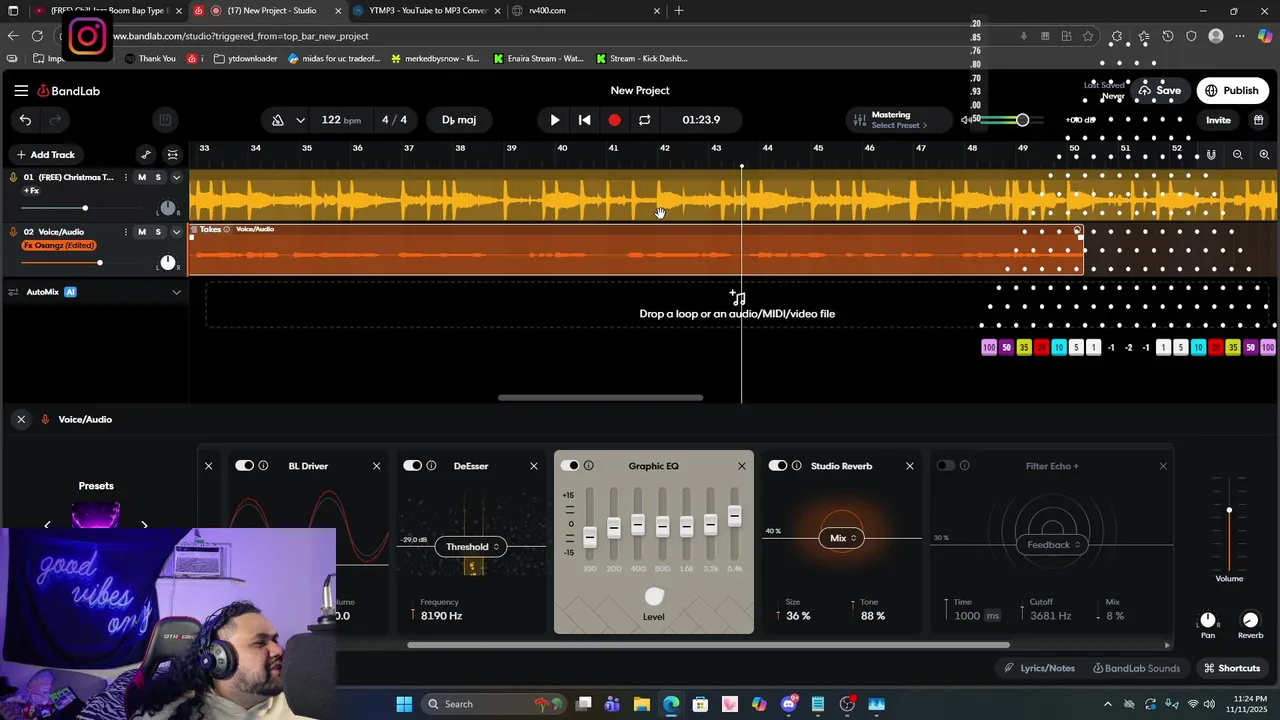Change the 4 / 4 time signature

(394, 120)
